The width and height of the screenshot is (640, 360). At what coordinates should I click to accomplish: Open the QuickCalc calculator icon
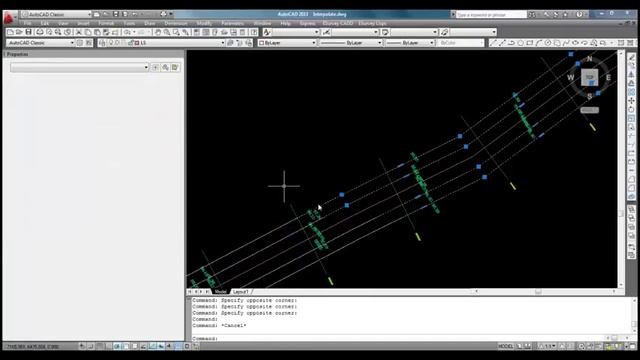click(243, 32)
